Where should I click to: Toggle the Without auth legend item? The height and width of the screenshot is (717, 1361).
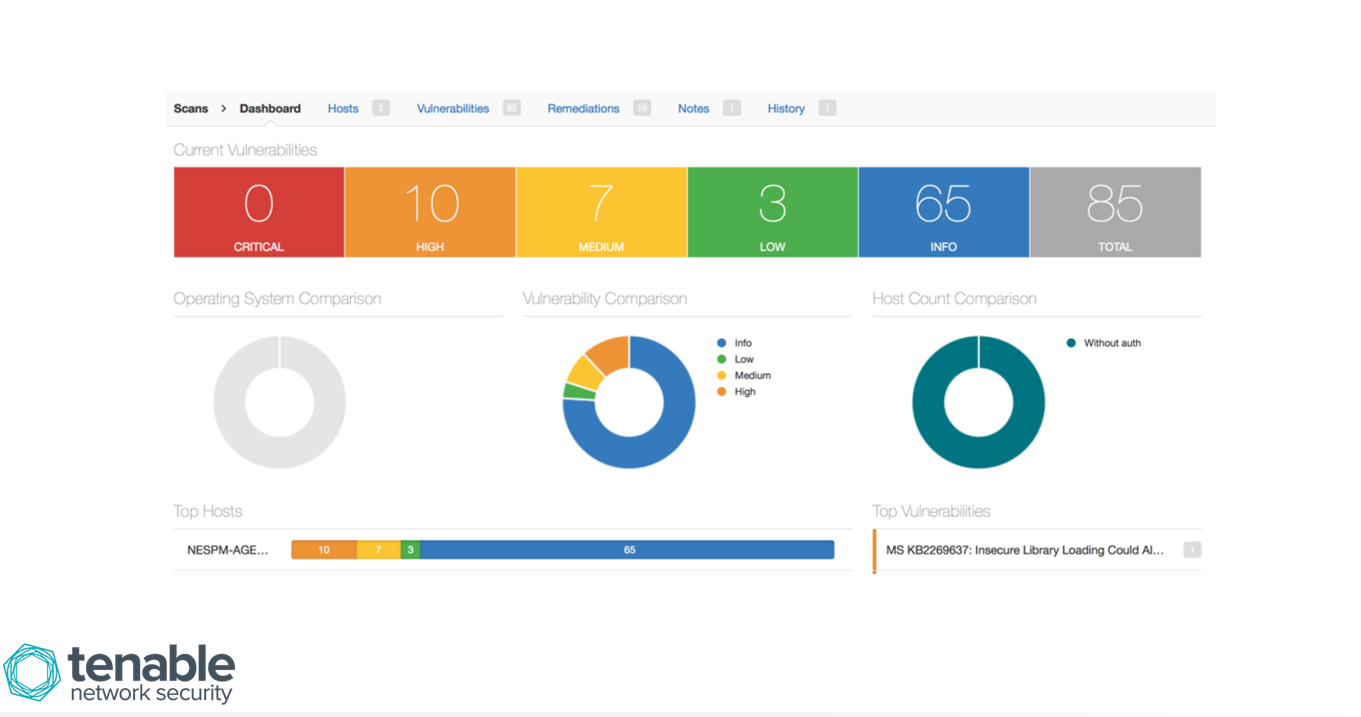[1099, 342]
